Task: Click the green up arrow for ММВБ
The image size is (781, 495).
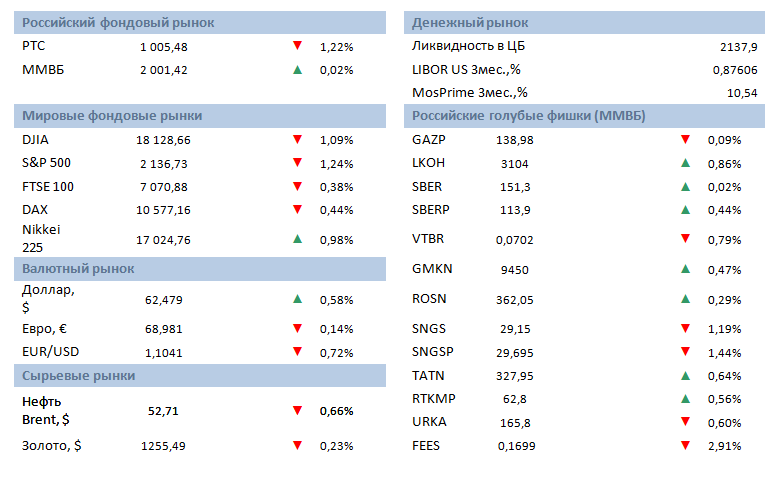Action: tap(297, 70)
